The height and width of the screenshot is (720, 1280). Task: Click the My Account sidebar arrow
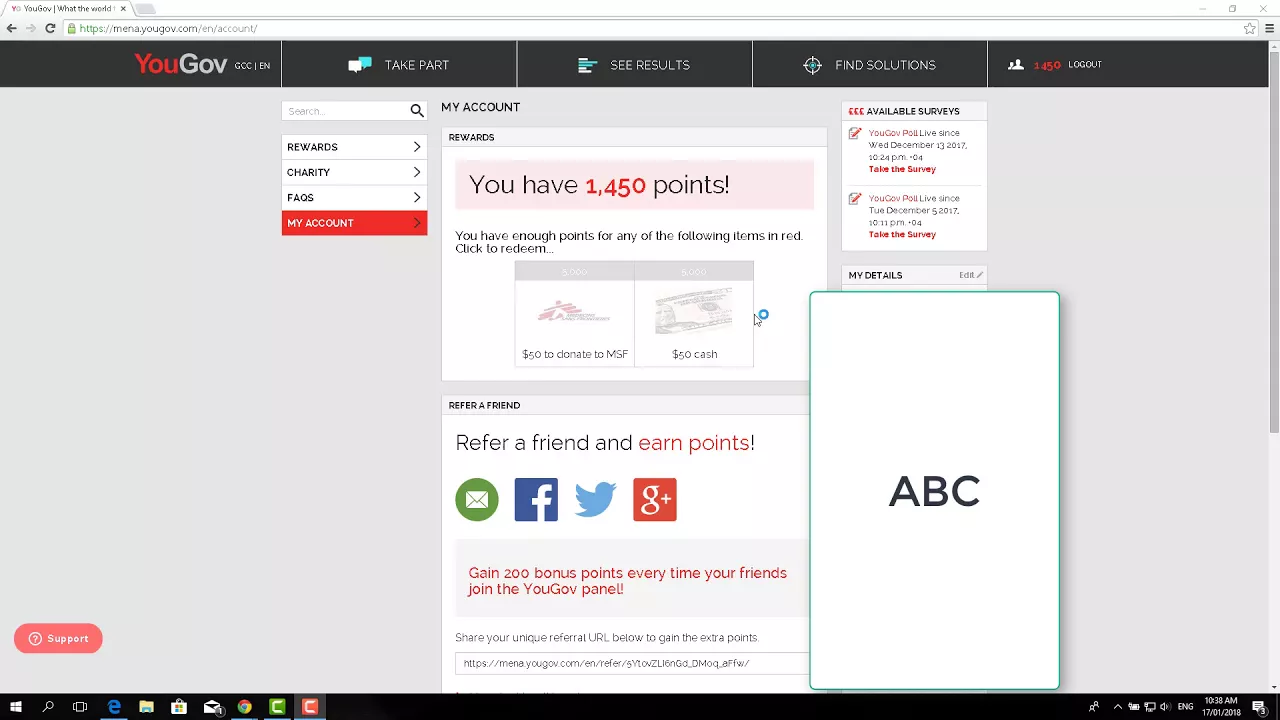pos(417,223)
